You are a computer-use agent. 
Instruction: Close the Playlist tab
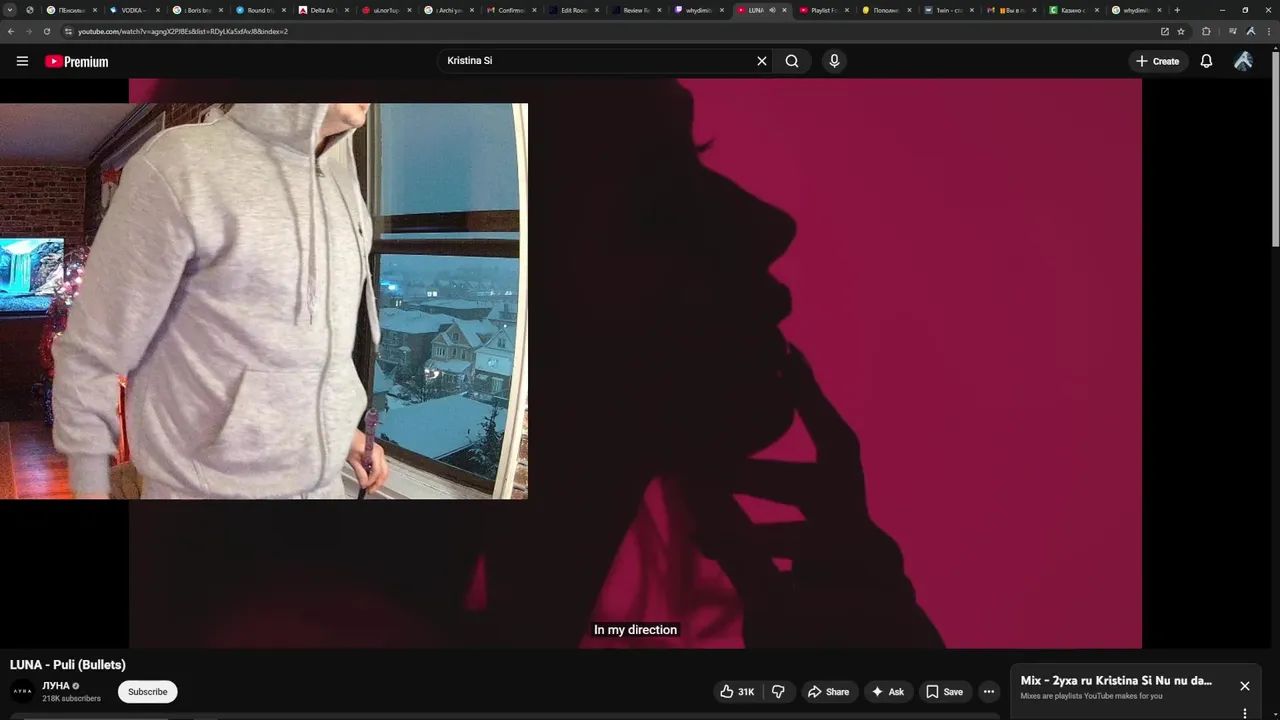click(847, 10)
